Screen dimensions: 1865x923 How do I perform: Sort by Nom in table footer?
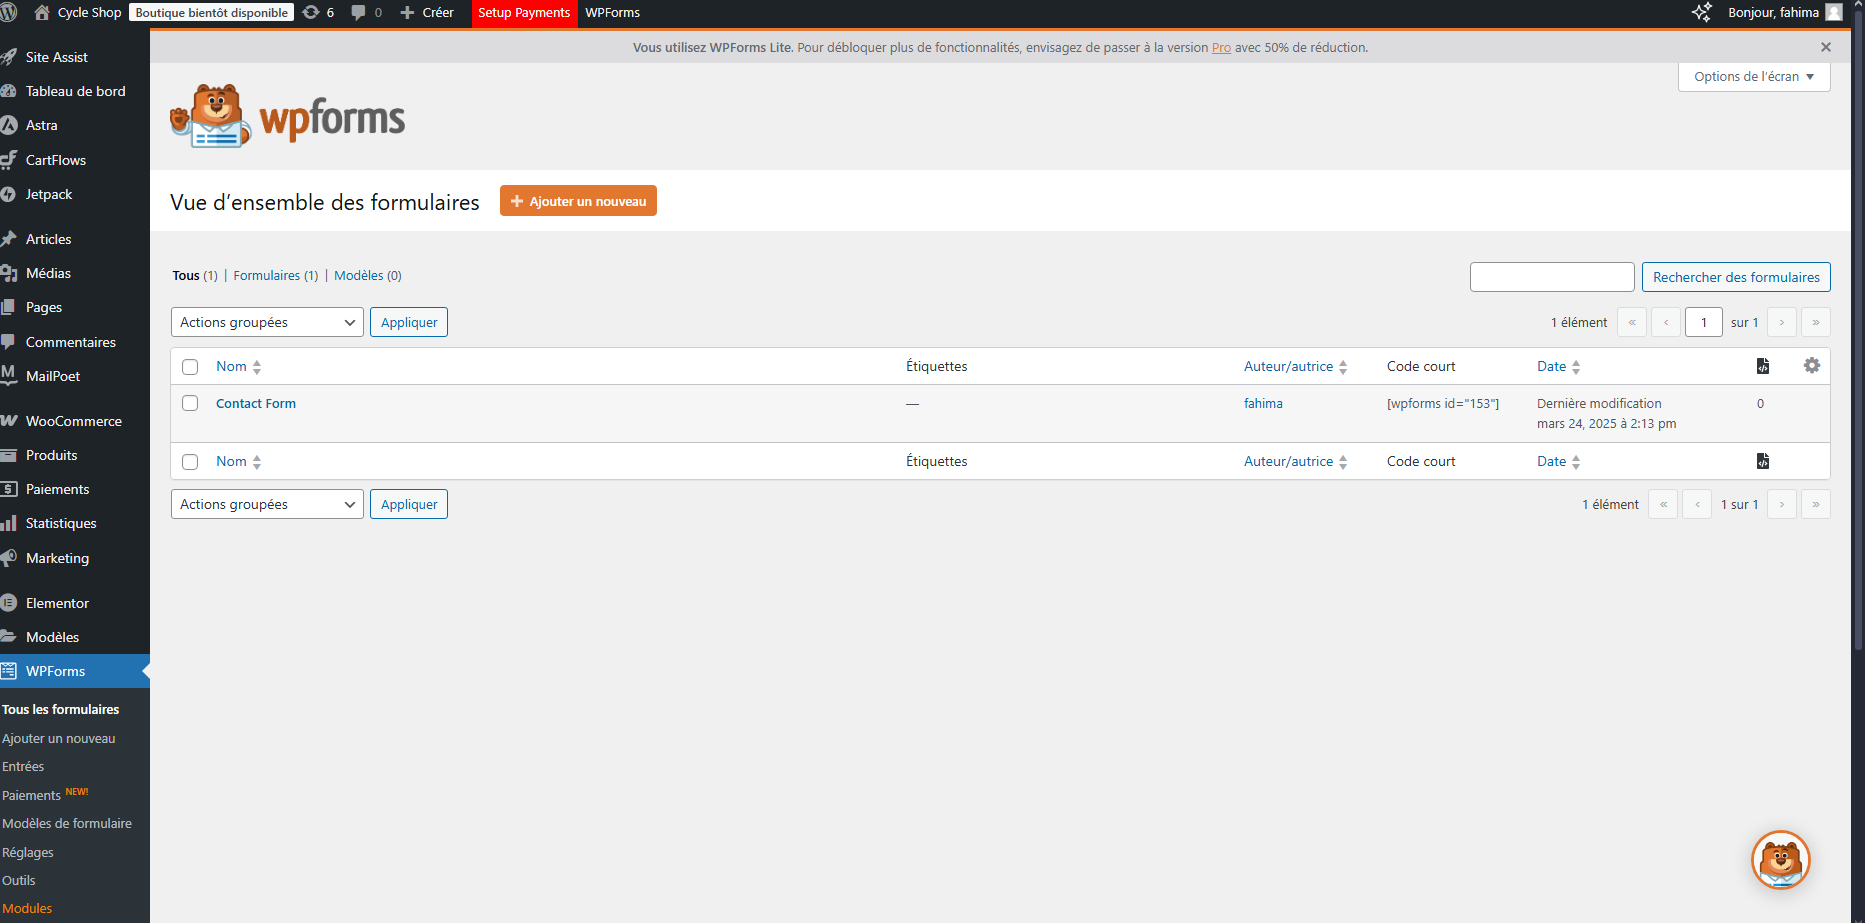tap(238, 461)
